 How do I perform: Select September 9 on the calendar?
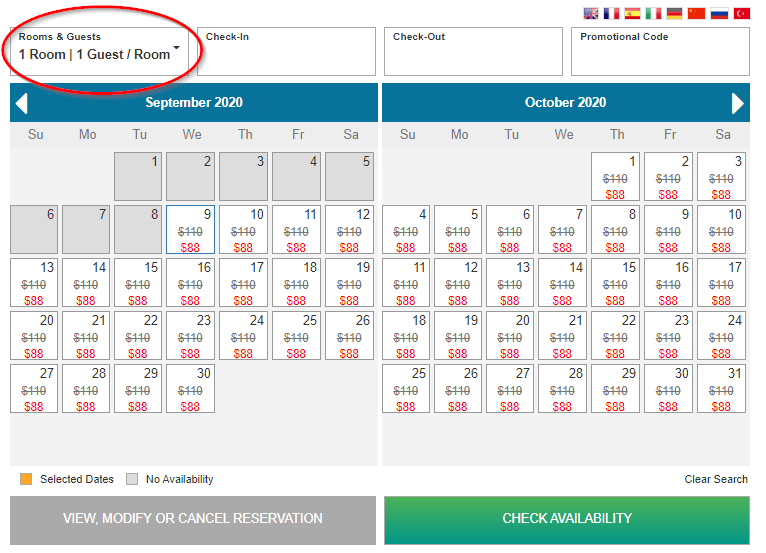point(190,230)
